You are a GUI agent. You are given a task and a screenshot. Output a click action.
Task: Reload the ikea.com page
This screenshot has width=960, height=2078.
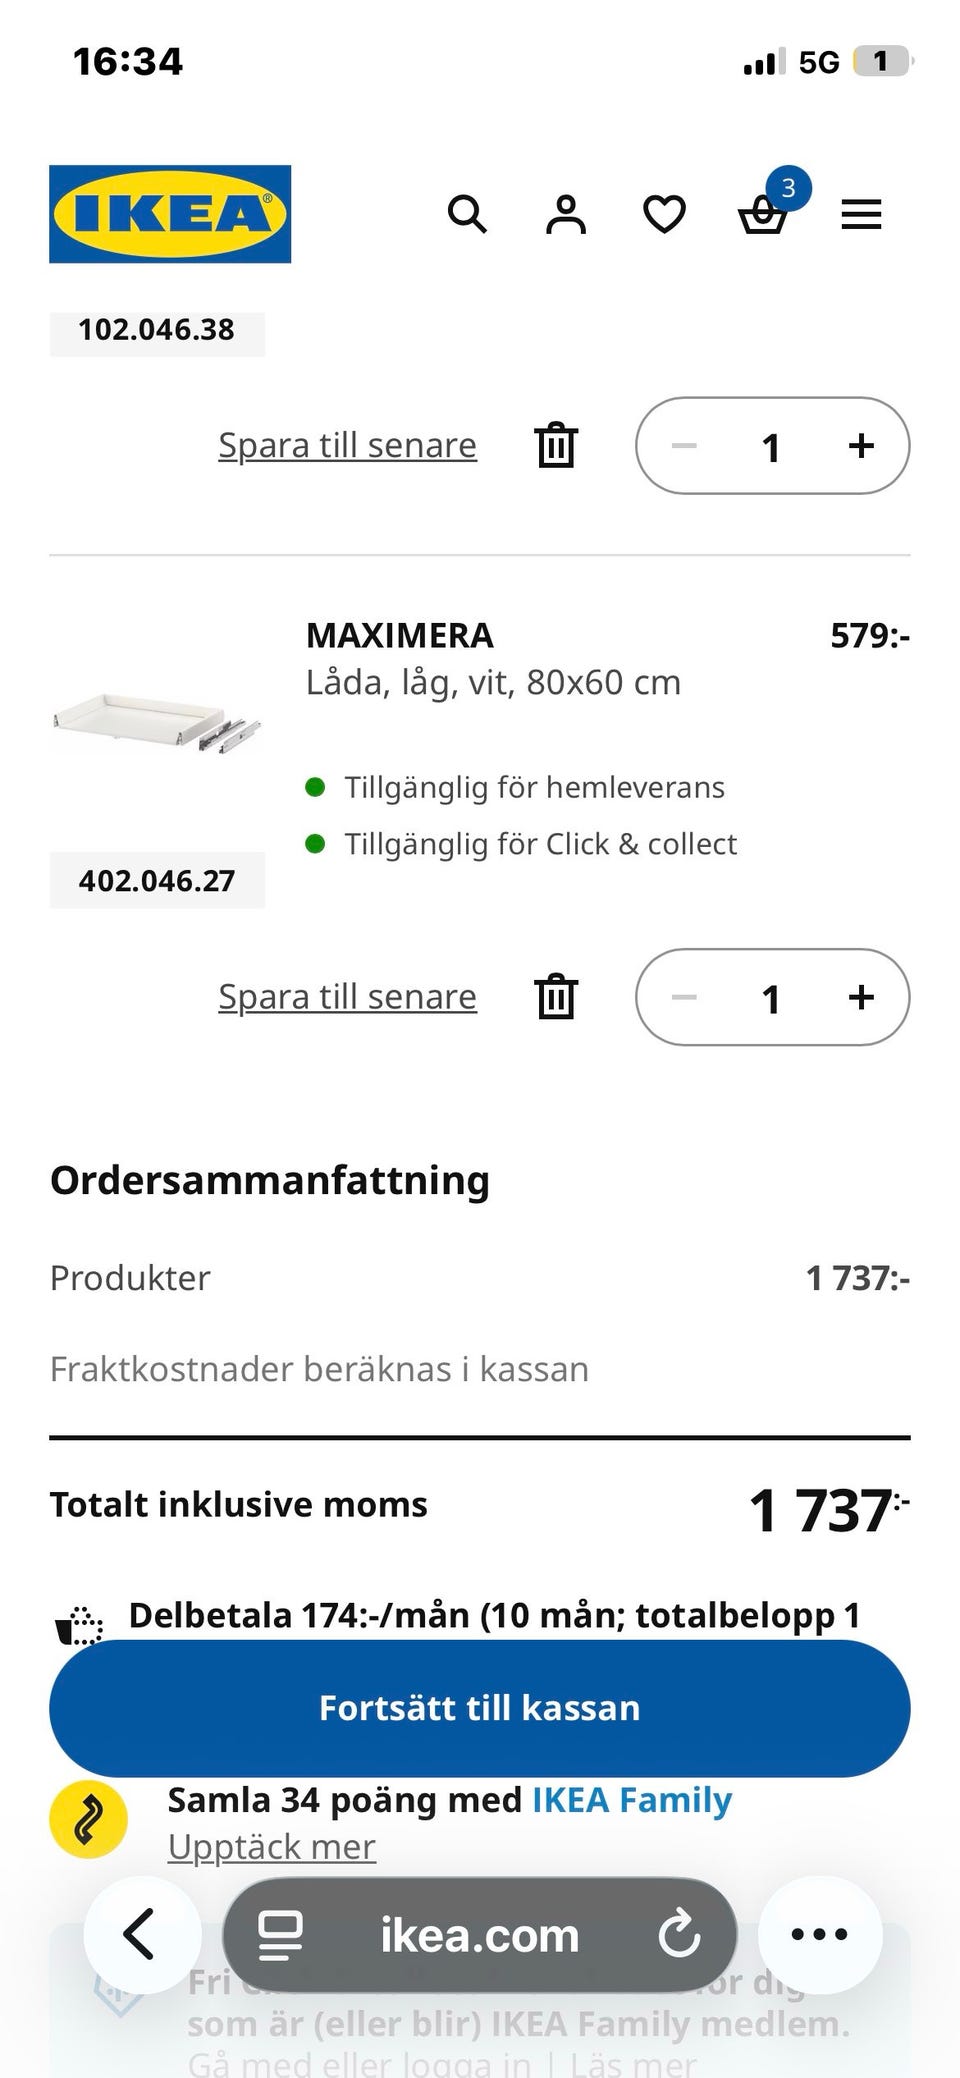[680, 1934]
